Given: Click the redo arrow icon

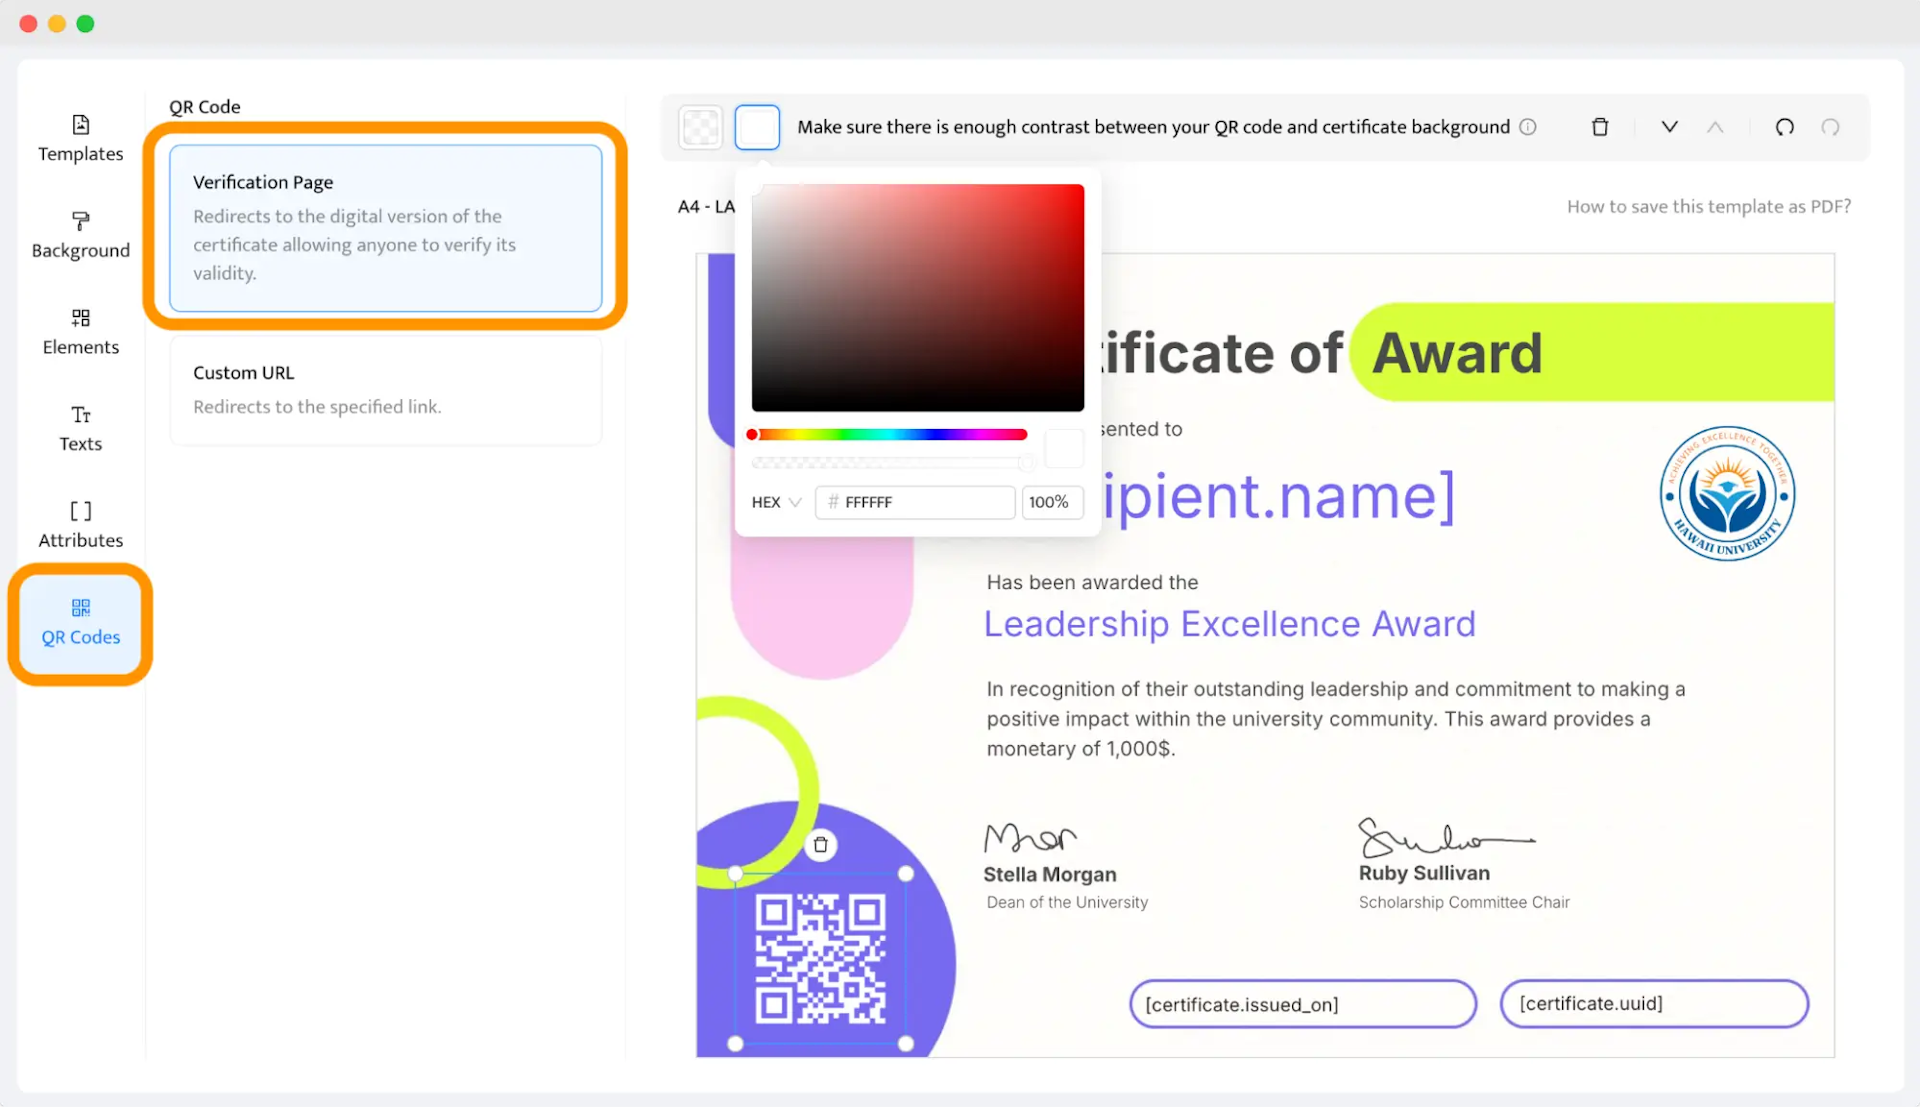Looking at the screenshot, I should pyautogui.click(x=1831, y=127).
